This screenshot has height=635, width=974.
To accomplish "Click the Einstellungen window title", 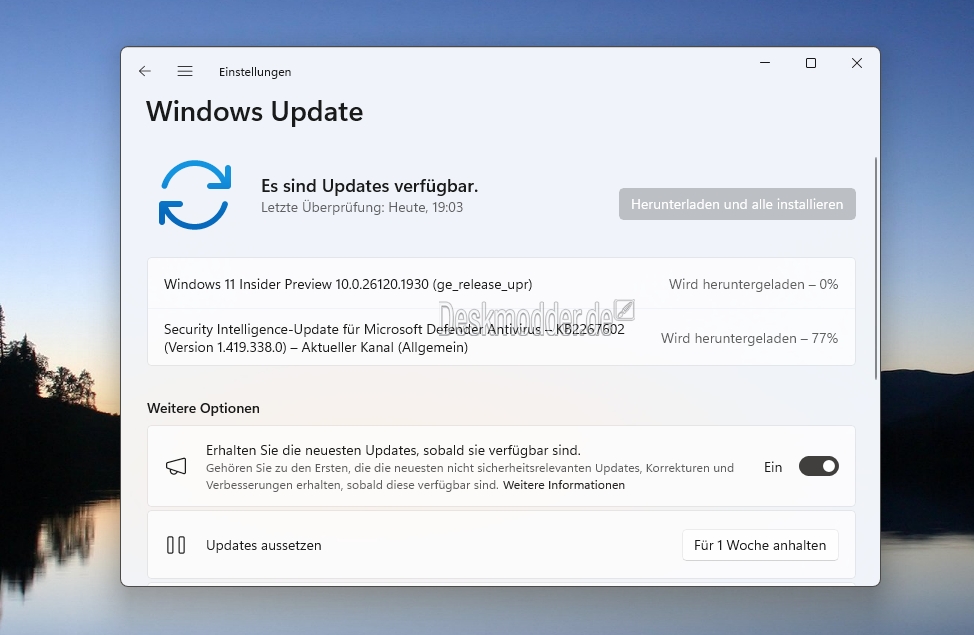I will [x=255, y=71].
